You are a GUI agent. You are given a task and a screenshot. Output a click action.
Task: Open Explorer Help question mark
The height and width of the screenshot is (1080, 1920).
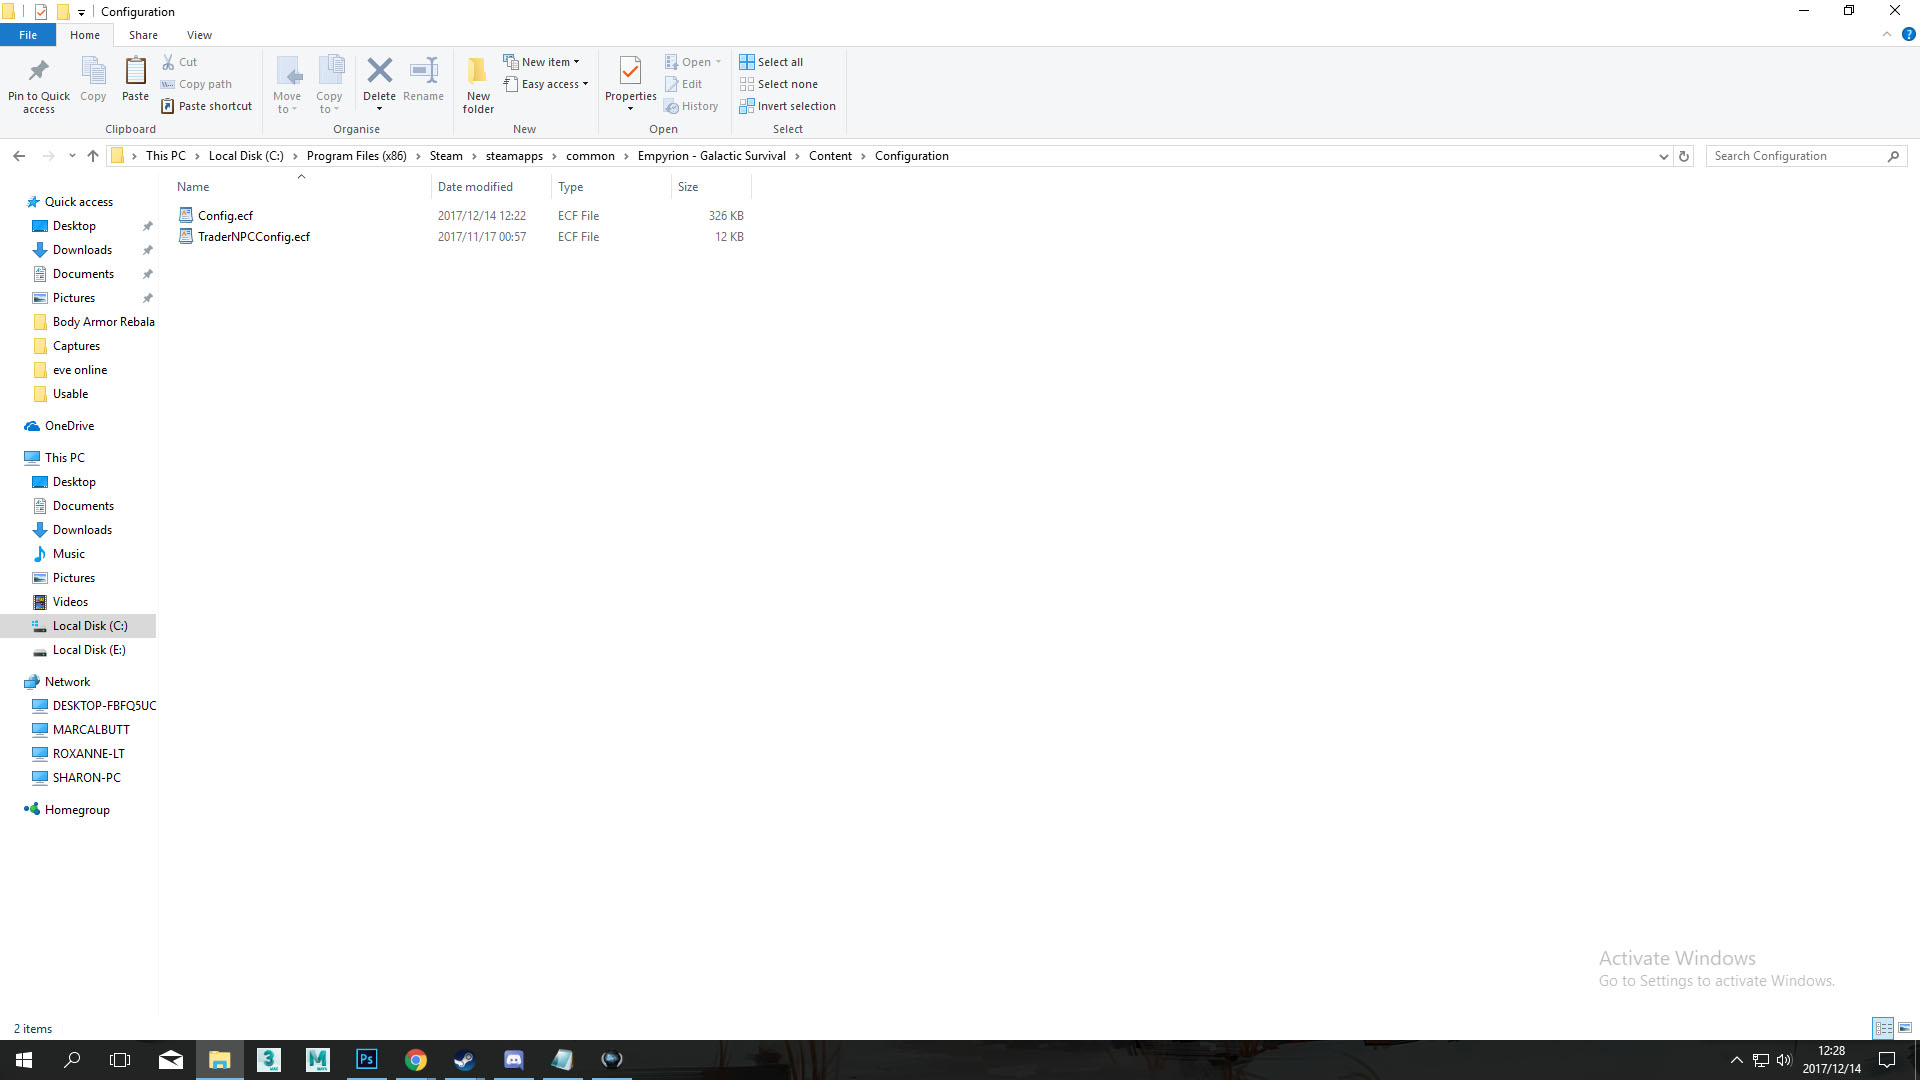(x=1908, y=34)
